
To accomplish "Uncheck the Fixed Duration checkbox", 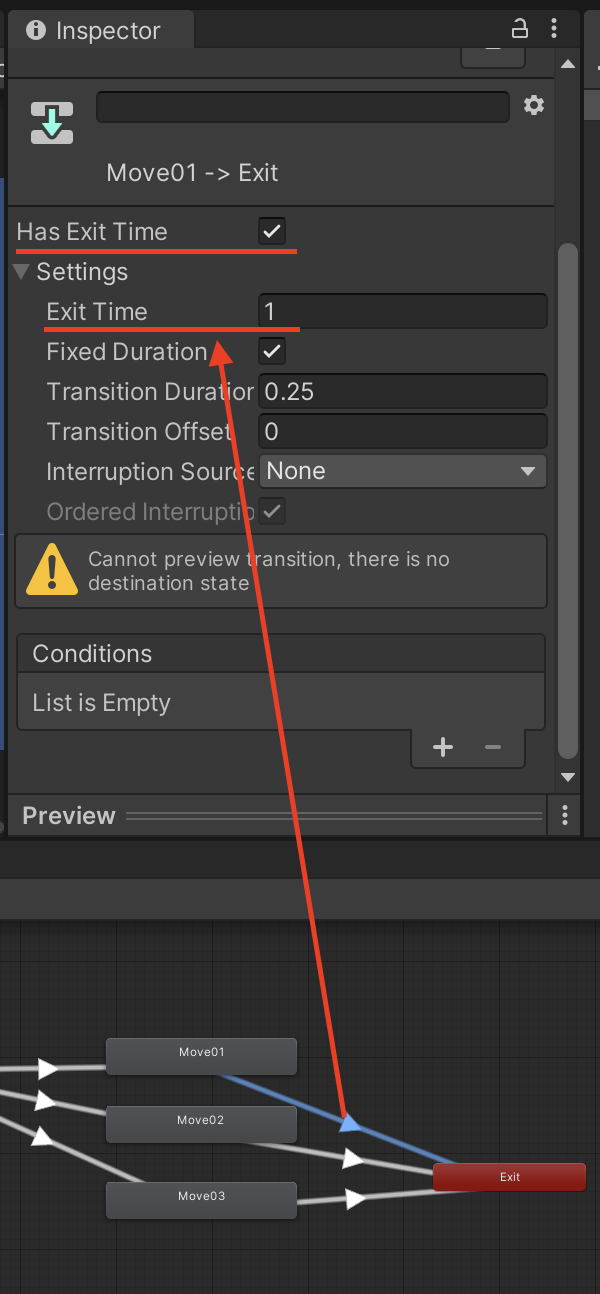I will (x=272, y=351).
